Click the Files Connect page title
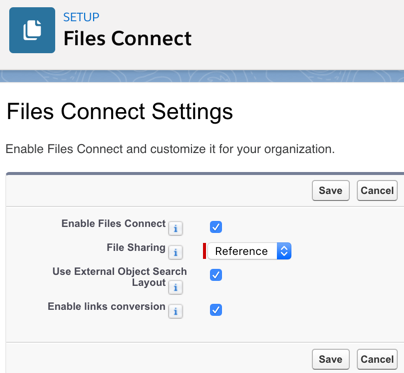The height and width of the screenshot is (373, 404). [127, 38]
